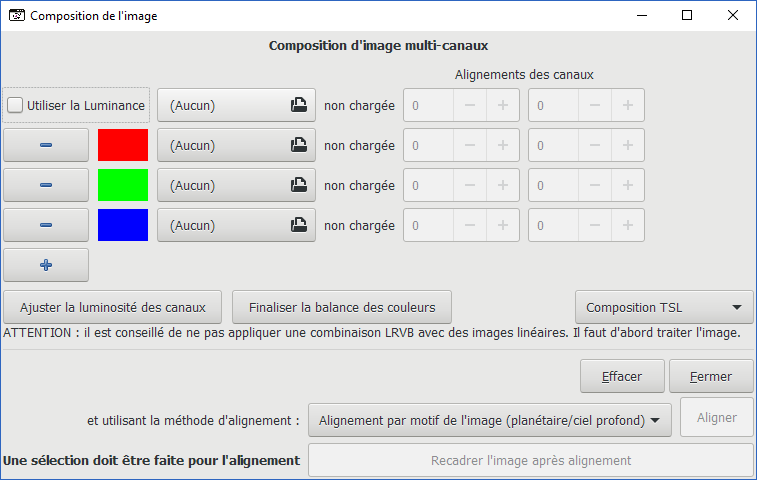757x480 pixels.
Task: Click the Composition de l'image window icon
Action: pos(17,15)
